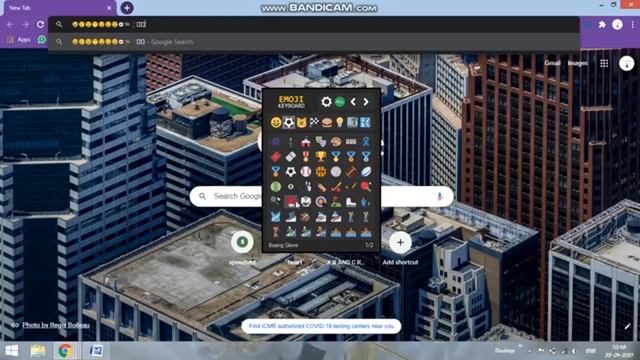Insert the red admission ticket emoji
Viewport: 640px width, 360px height.
[x=276, y=156]
